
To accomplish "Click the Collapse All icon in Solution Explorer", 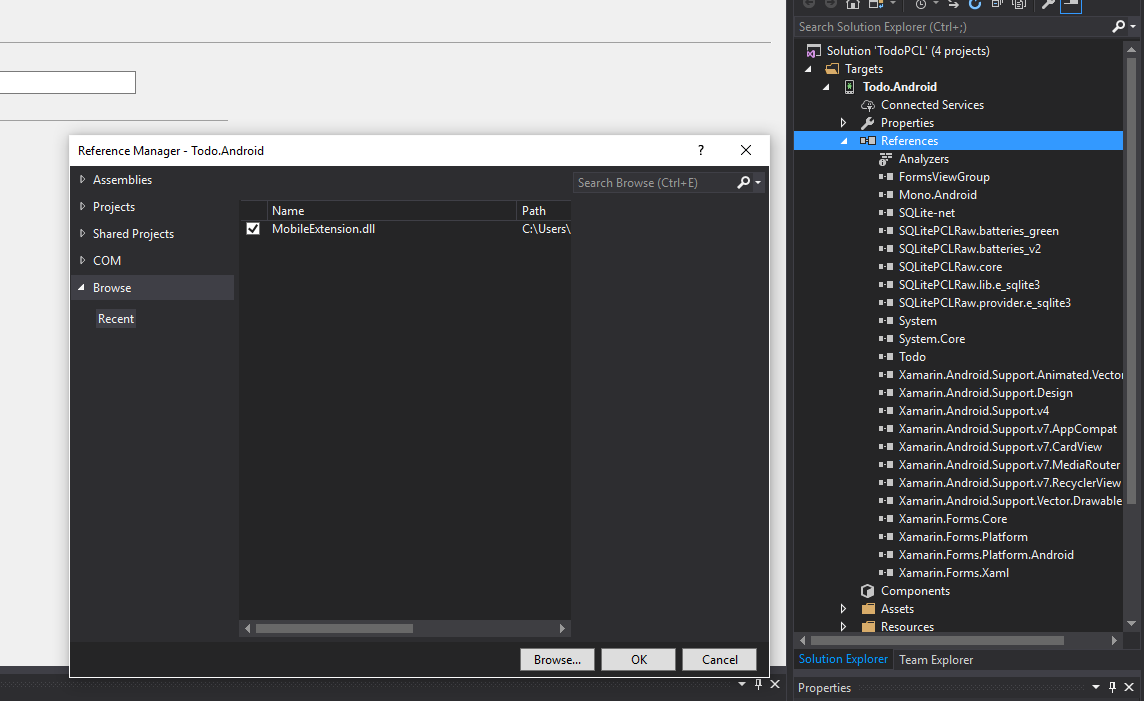I will click(x=997, y=4).
